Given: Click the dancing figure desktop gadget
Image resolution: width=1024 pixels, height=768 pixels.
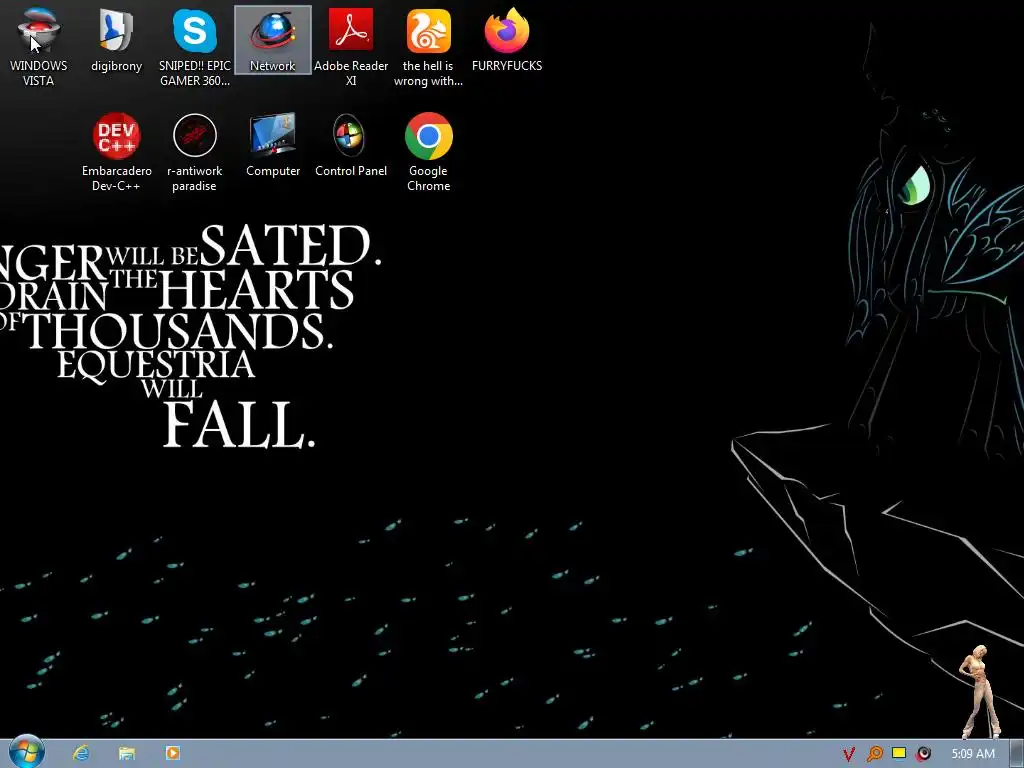Looking at the screenshot, I should point(980,691).
